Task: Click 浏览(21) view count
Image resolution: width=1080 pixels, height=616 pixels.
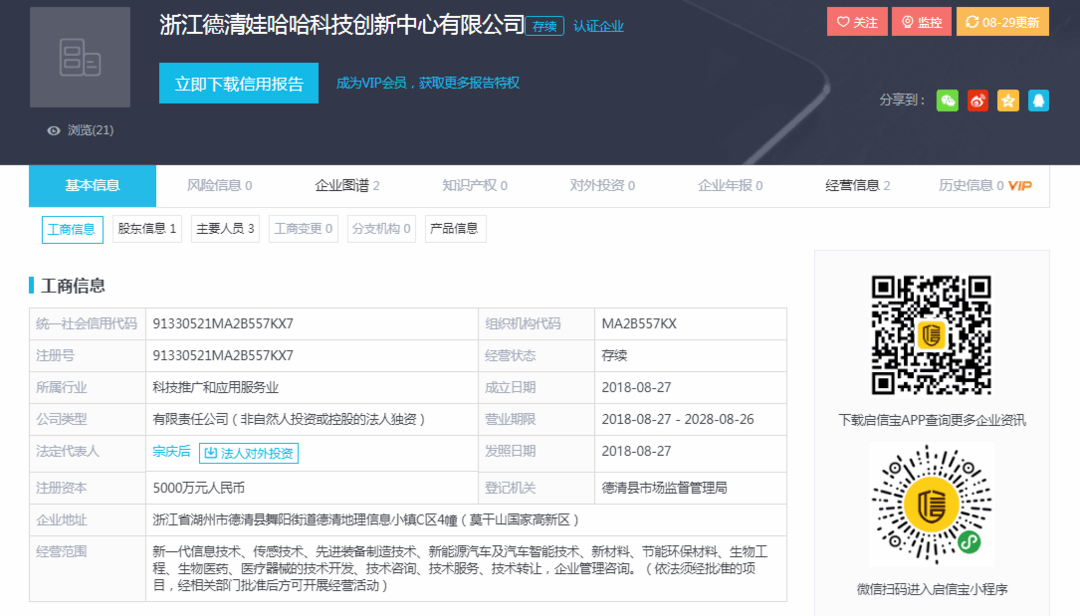Action: coord(90,130)
